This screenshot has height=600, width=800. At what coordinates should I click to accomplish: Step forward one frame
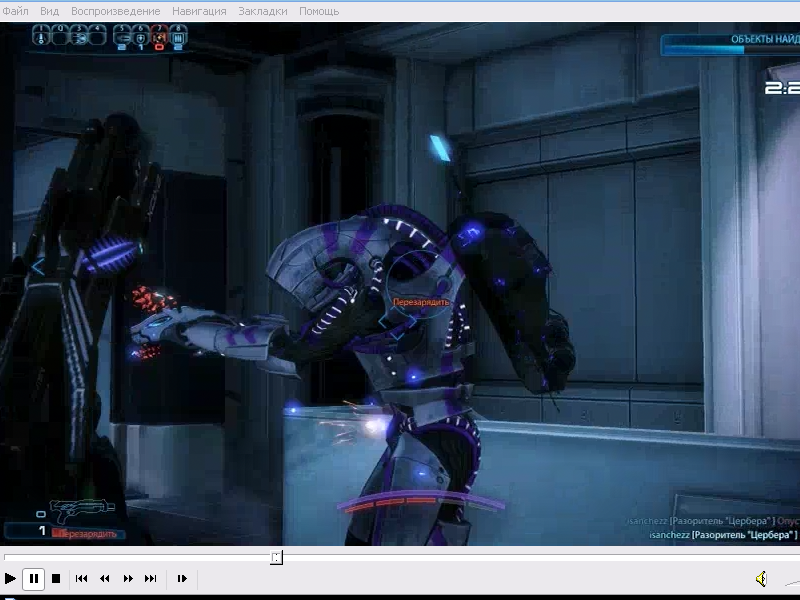coord(182,579)
